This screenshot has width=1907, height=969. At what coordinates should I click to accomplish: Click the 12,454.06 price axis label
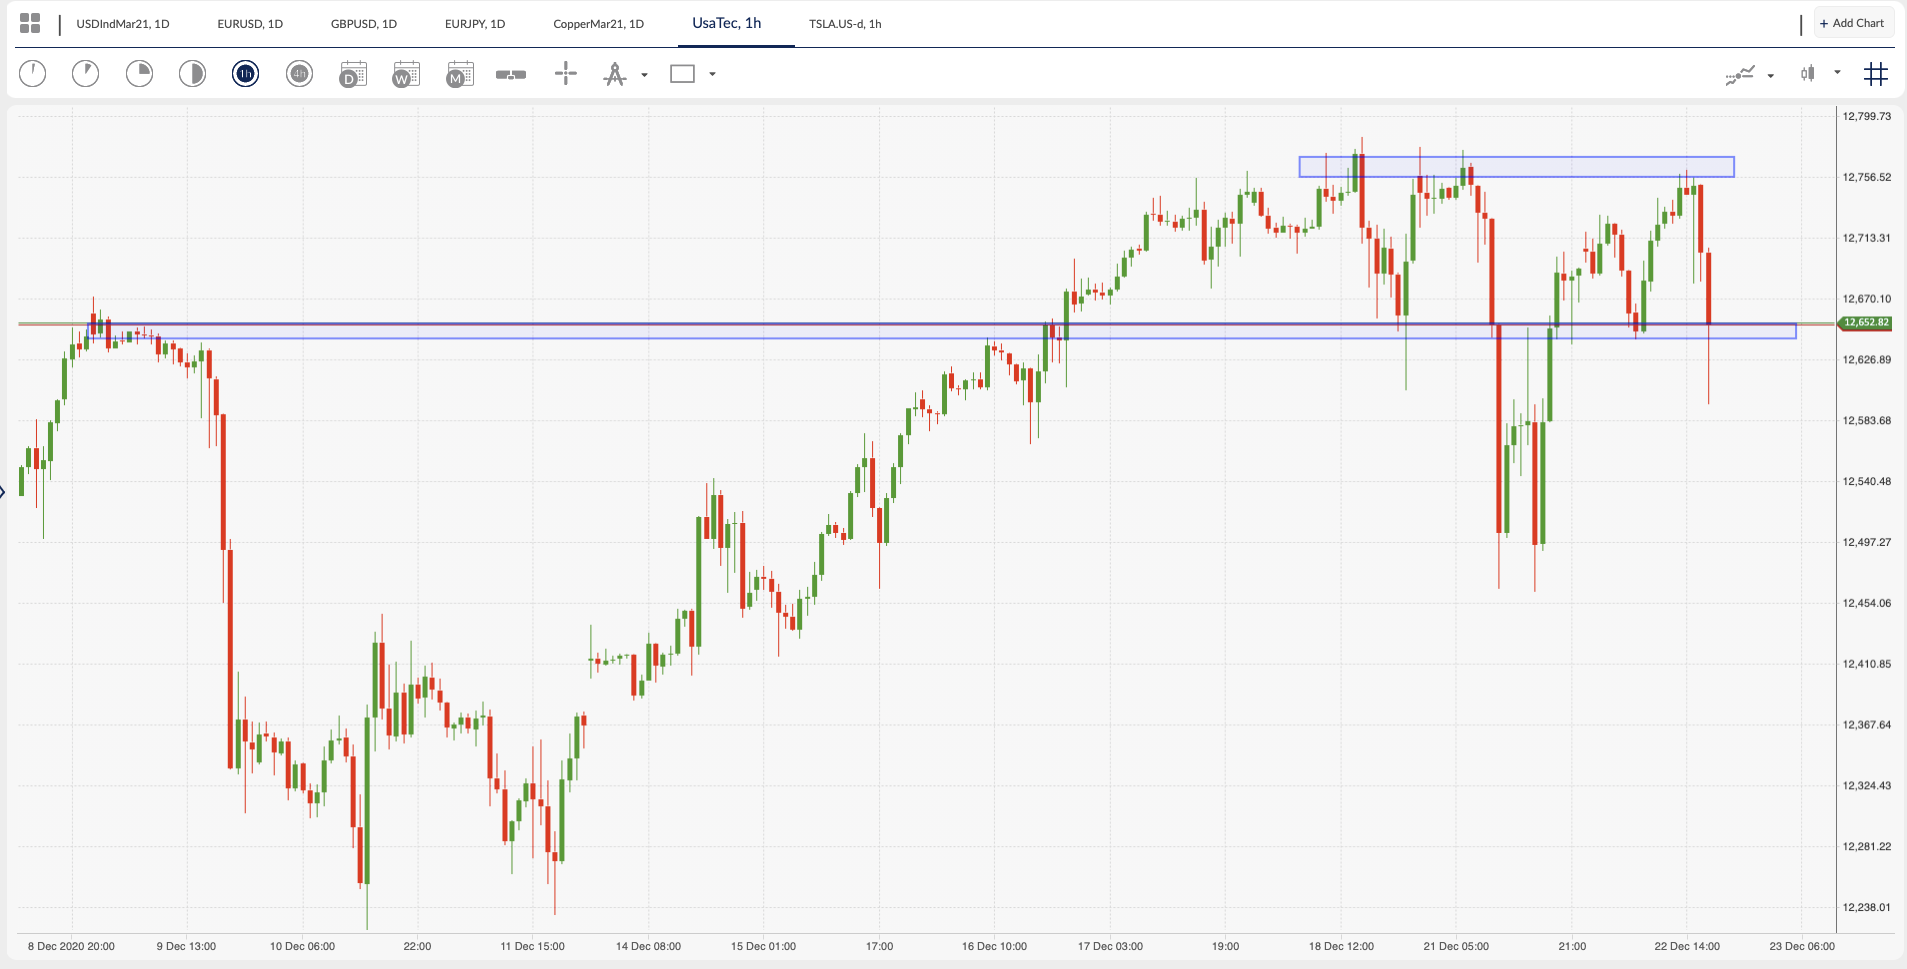coord(1866,603)
